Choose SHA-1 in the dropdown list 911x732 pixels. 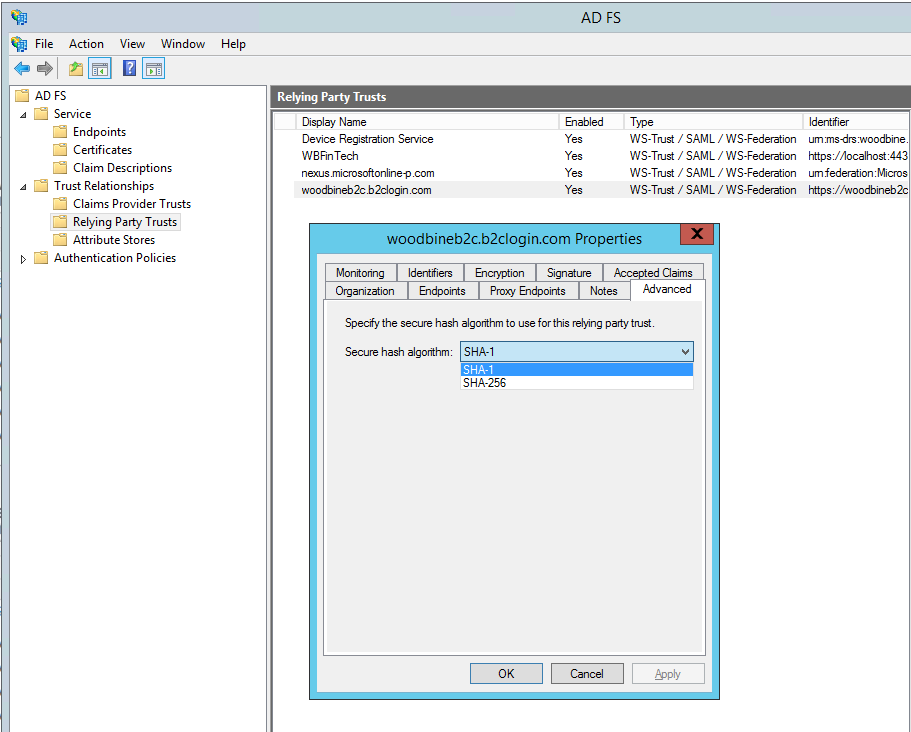click(x=577, y=369)
